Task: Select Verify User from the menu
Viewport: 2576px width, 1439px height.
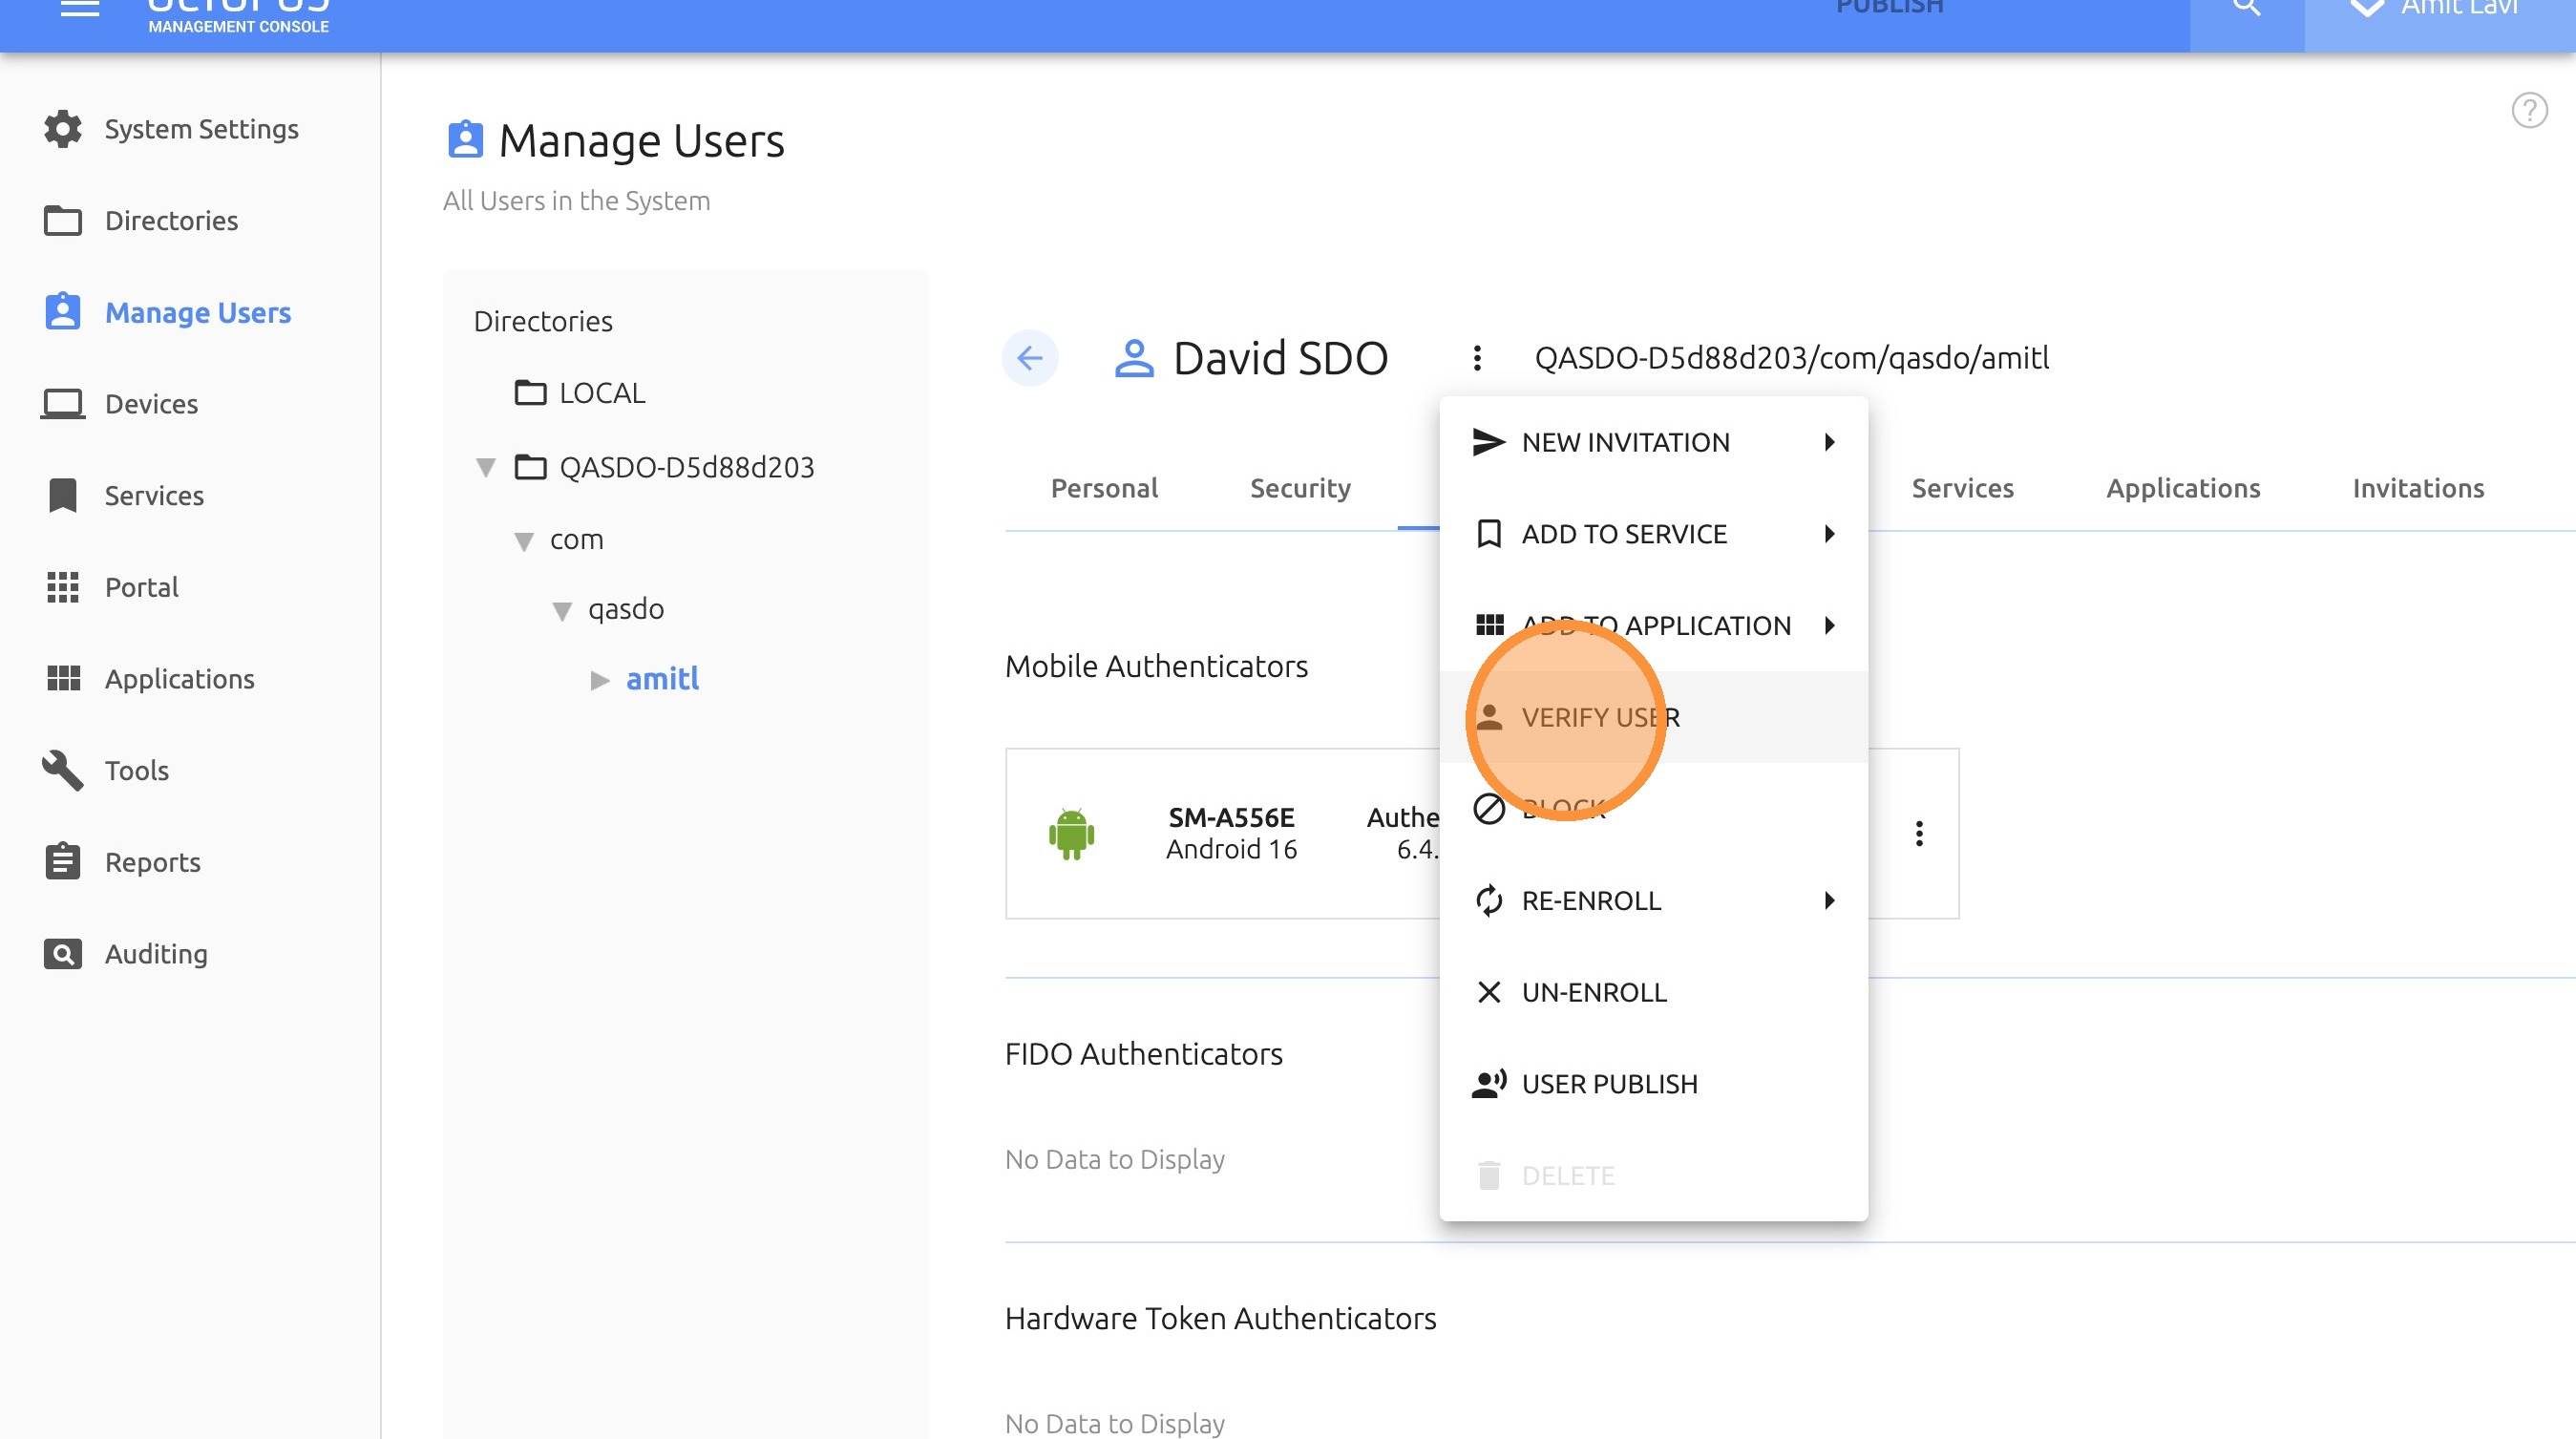Action: pyautogui.click(x=1600, y=717)
